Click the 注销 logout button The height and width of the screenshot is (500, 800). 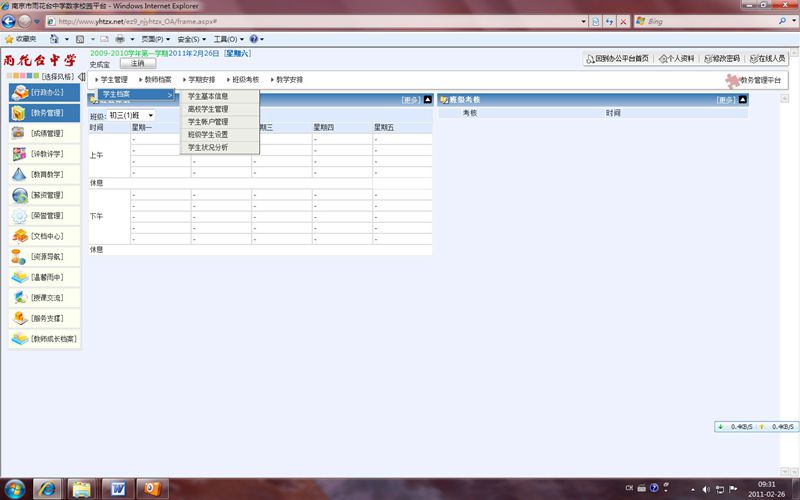(x=137, y=63)
